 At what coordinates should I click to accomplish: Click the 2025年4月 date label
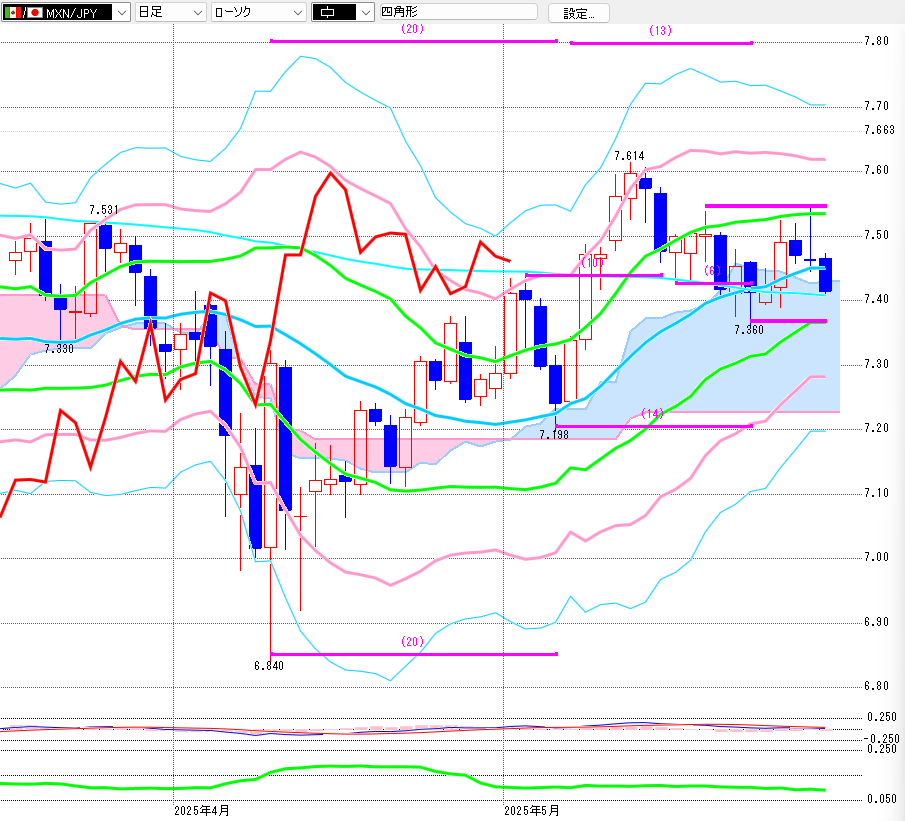pos(201,811)
